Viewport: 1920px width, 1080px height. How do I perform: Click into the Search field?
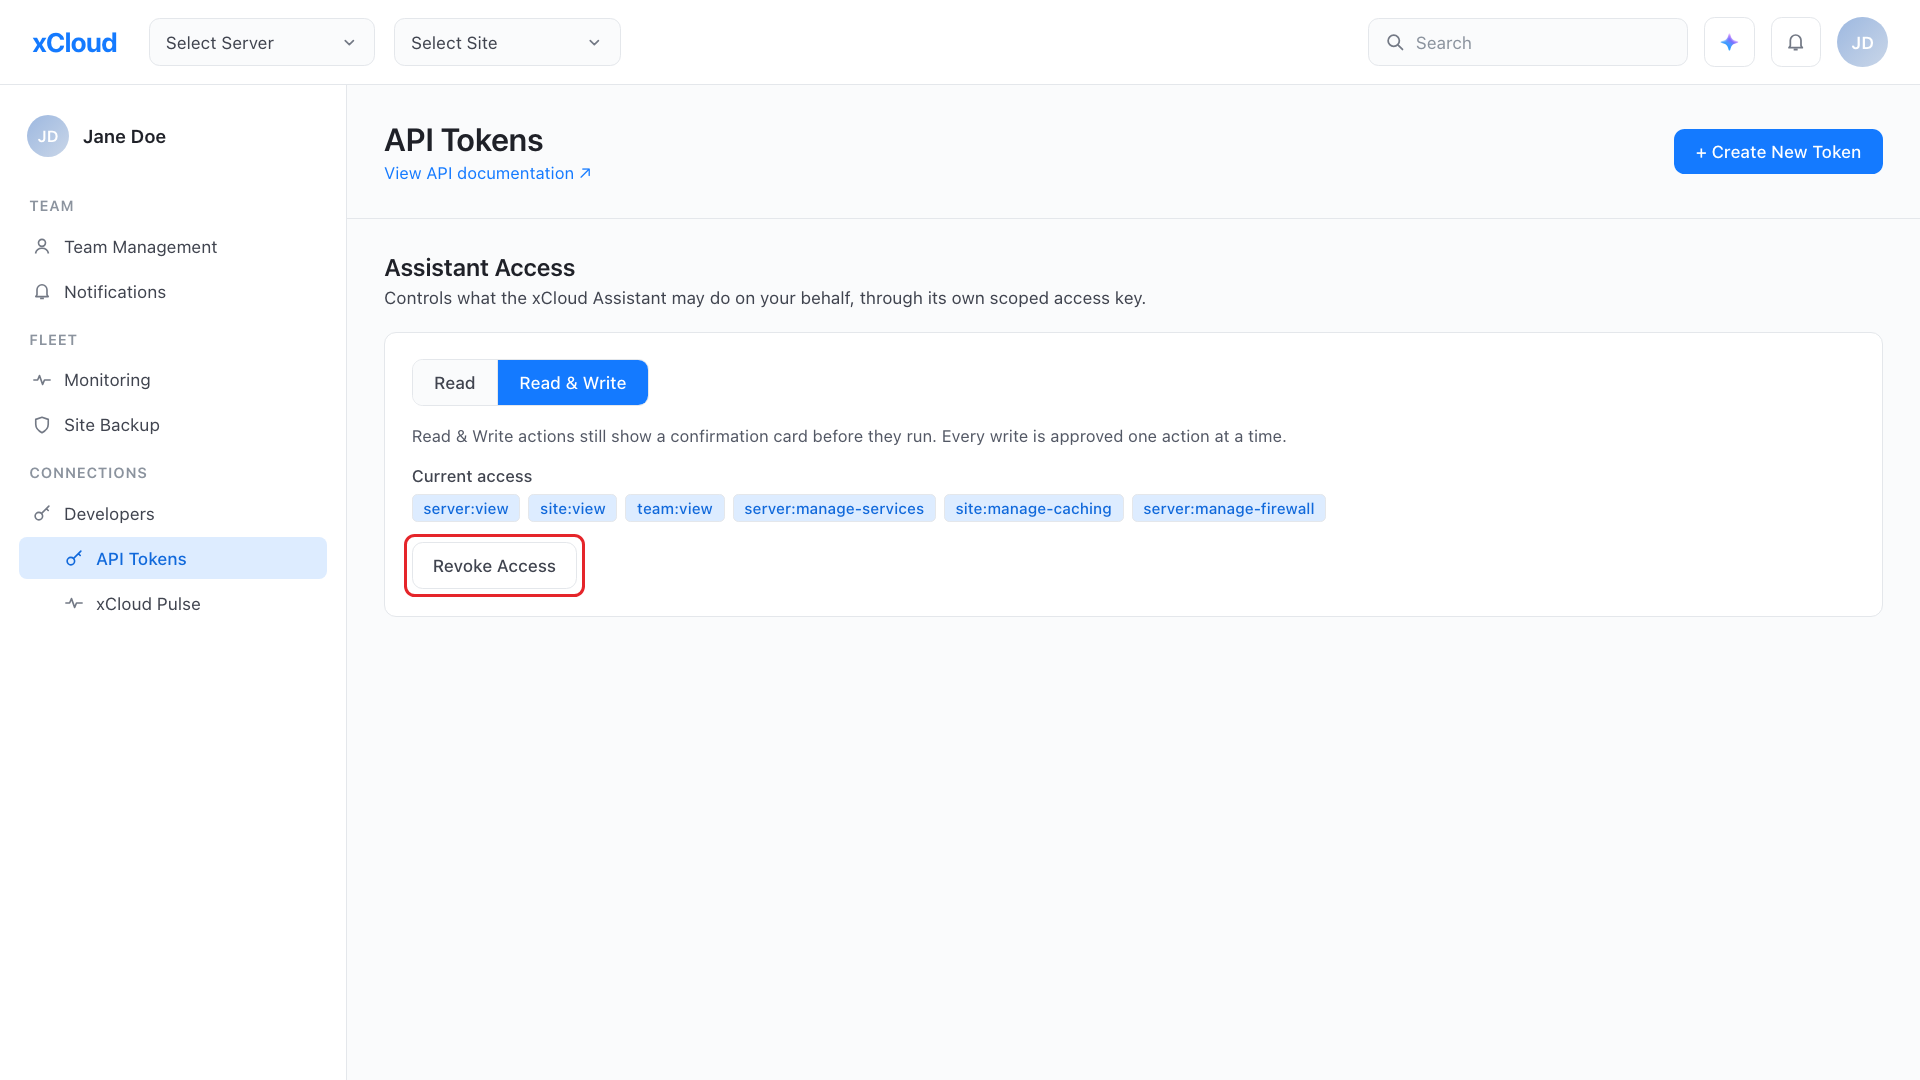tap(1528, 42)
